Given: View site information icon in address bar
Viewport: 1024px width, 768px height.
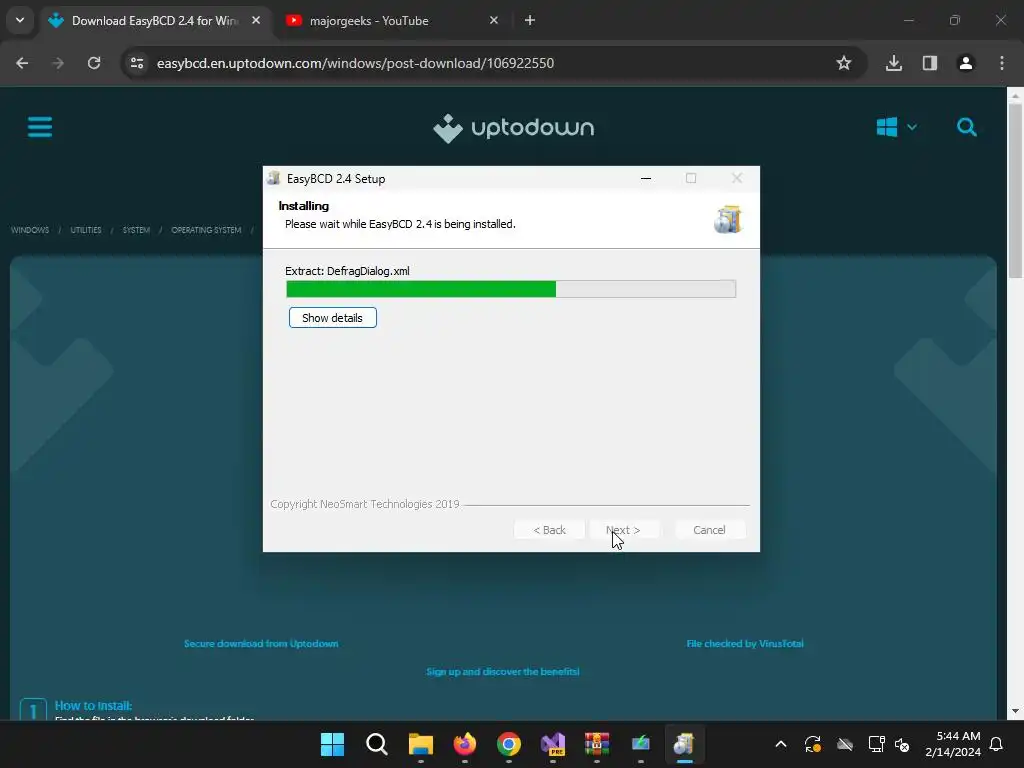Looking at the screenshot, I should click(x=137, y=63).
